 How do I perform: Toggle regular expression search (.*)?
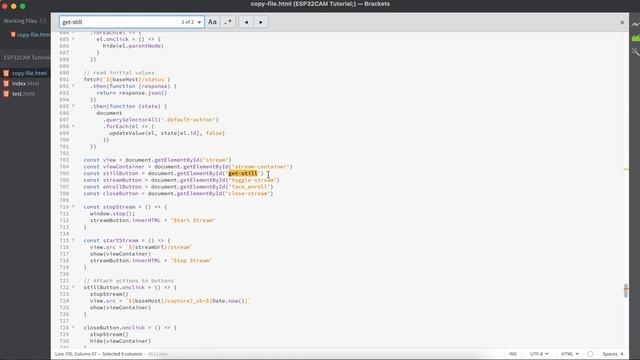click(228, 22)
